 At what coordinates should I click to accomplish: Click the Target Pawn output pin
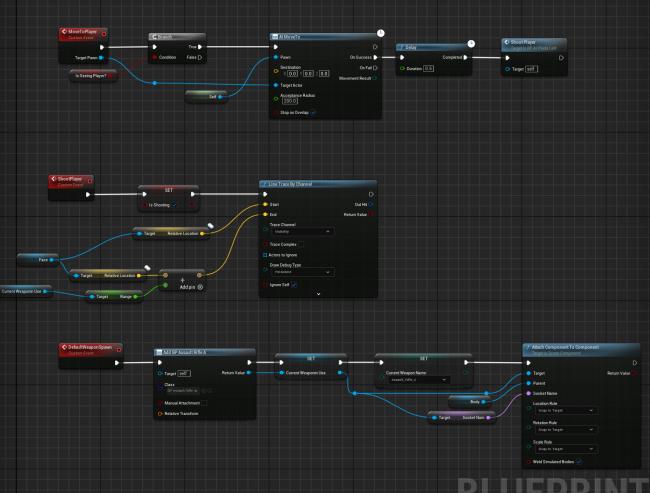point(101,58)
